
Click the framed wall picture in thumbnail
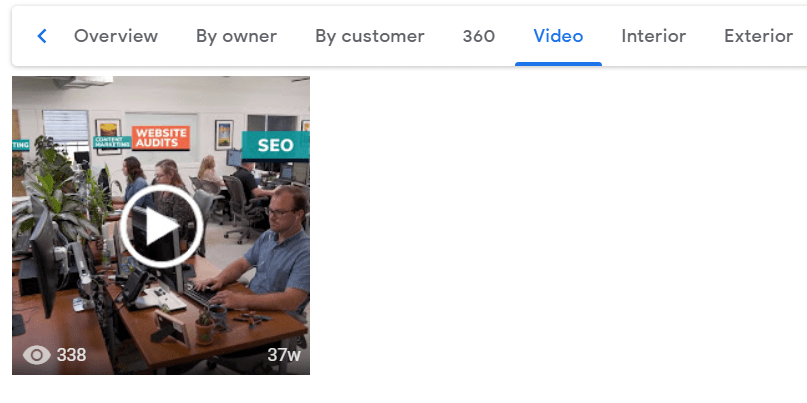224,135
